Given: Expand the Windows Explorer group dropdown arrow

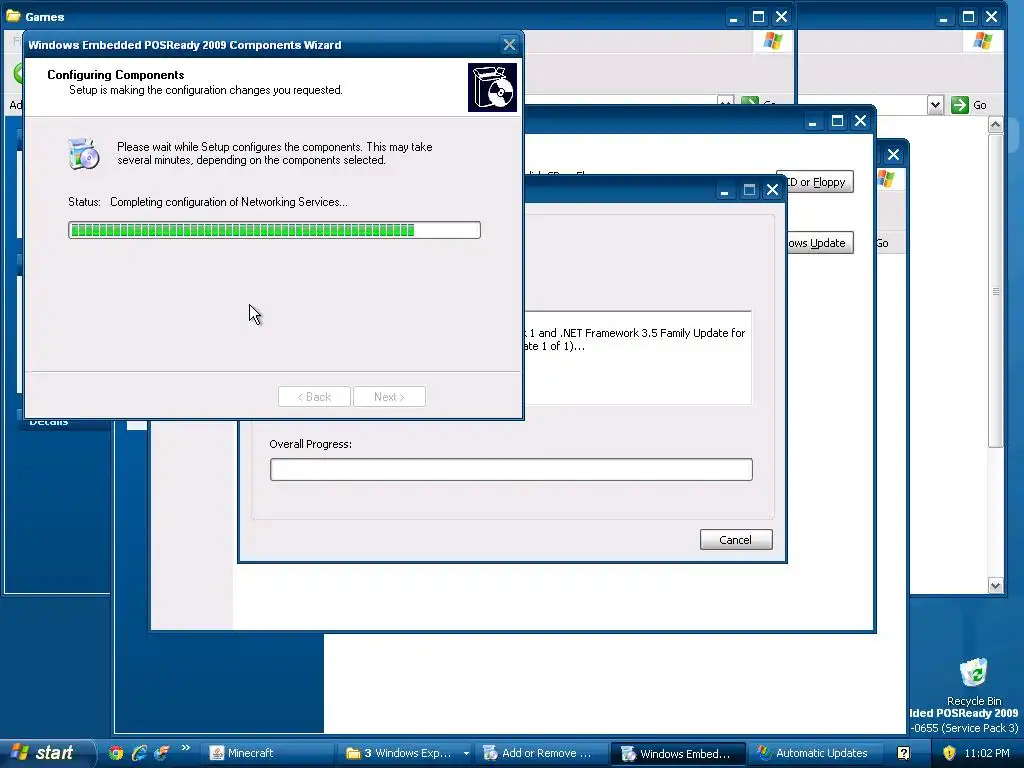Looking at the screenshot, I should tap(466, 753).
